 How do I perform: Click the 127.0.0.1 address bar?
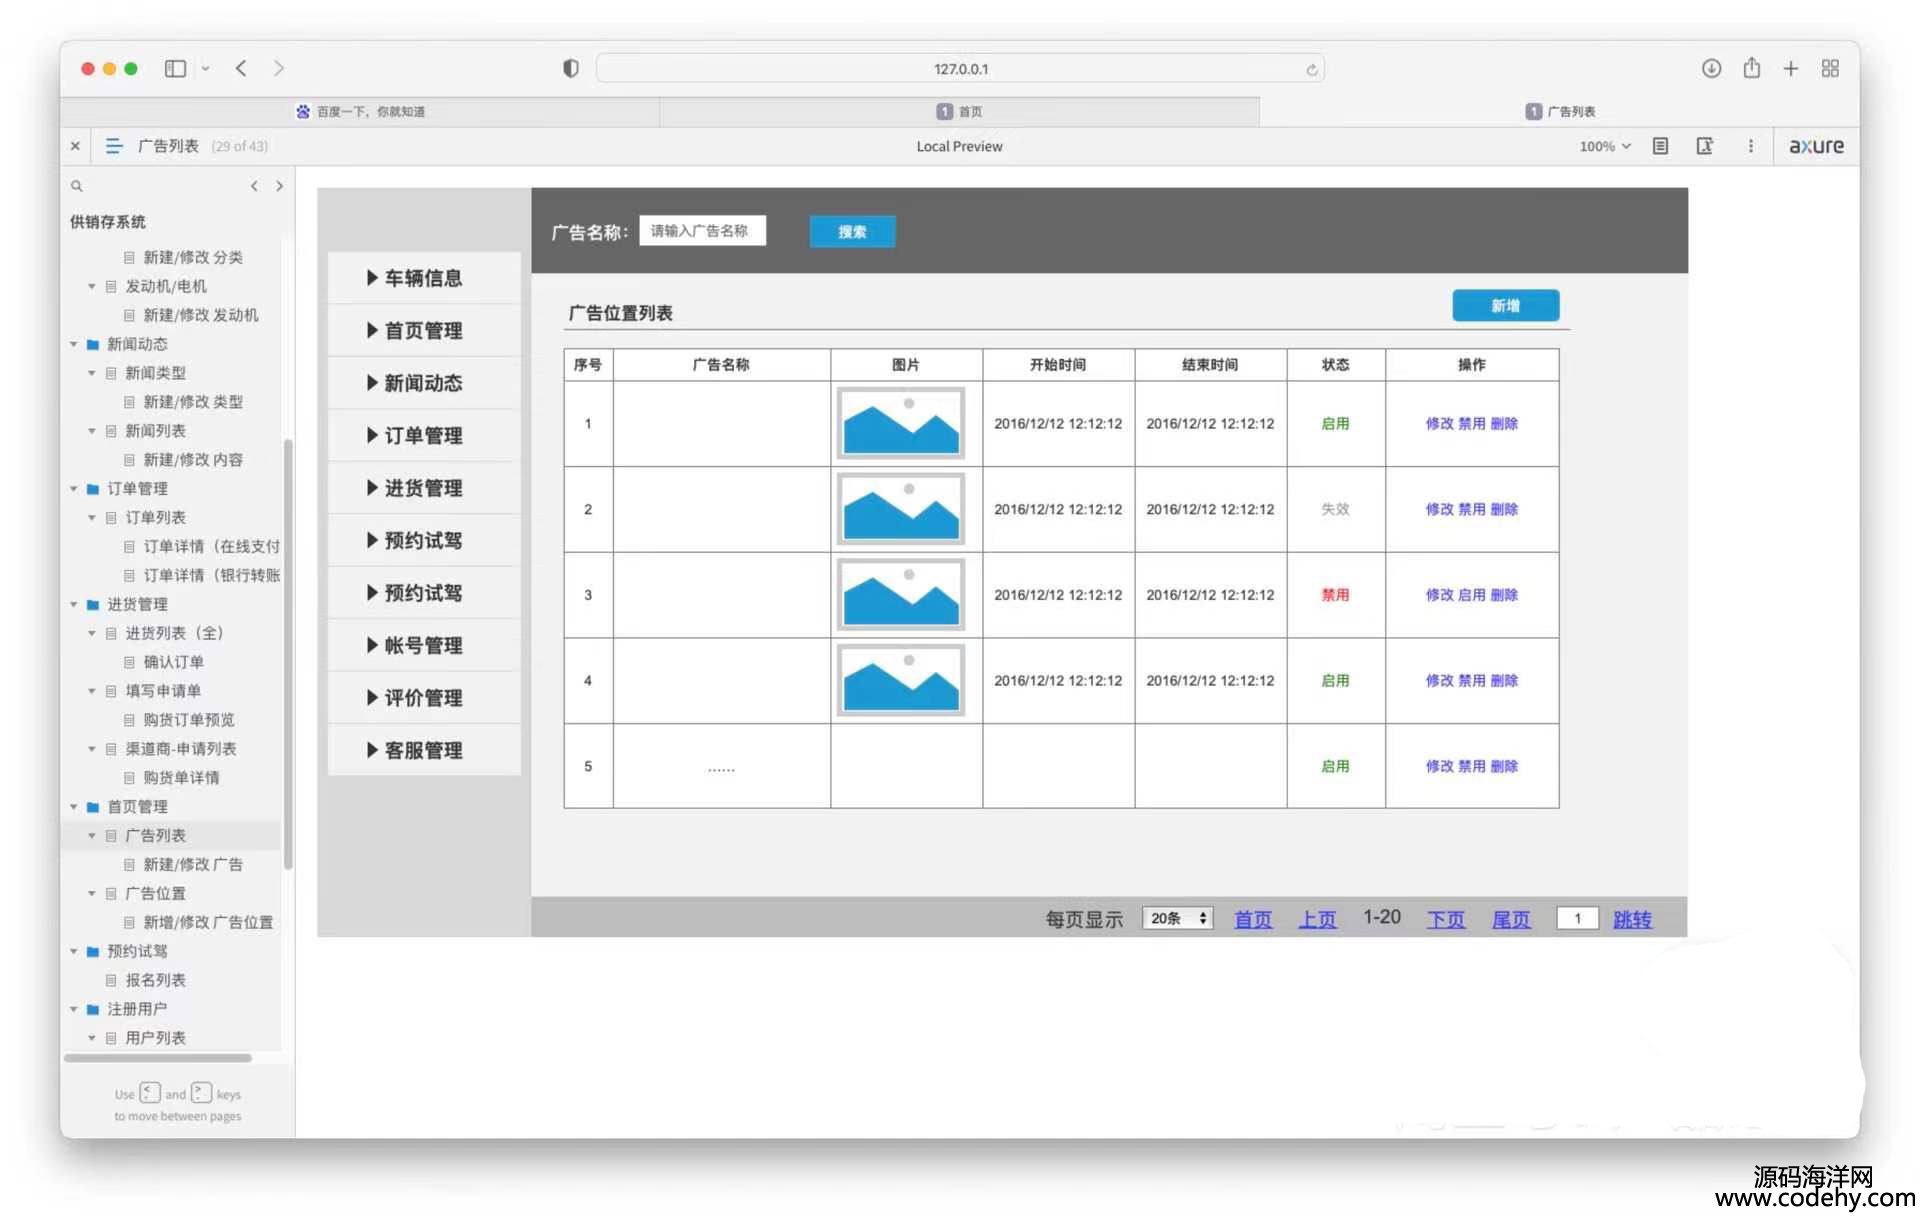coord(960,69)
